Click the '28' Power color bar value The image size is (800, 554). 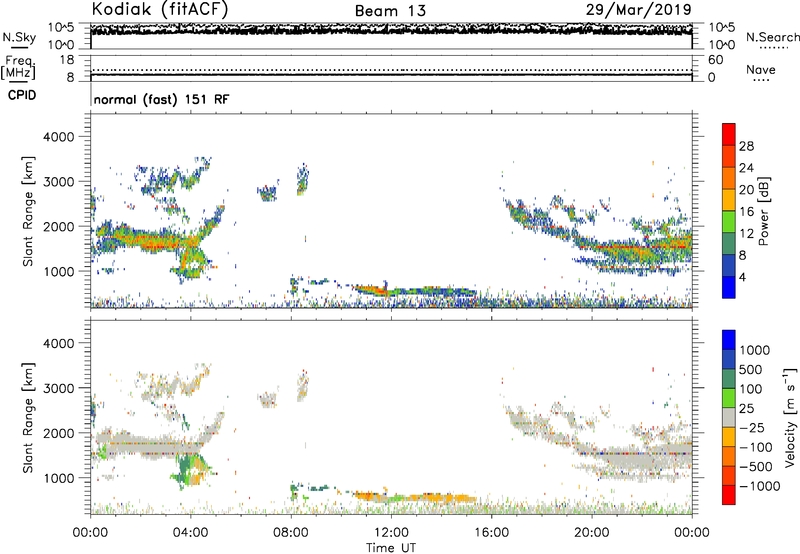point(746,146)
